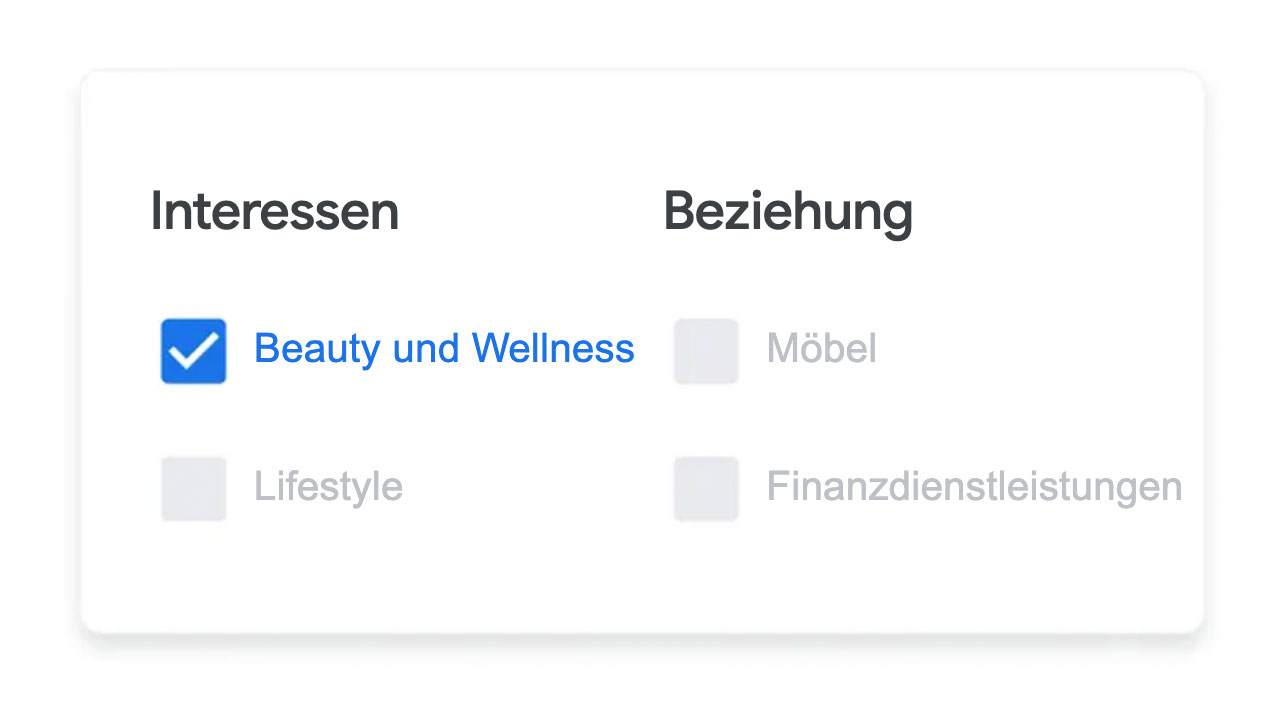1276x720 pixels.
Task: Click the word Wellness in the blue label
Action: point(553,348)
